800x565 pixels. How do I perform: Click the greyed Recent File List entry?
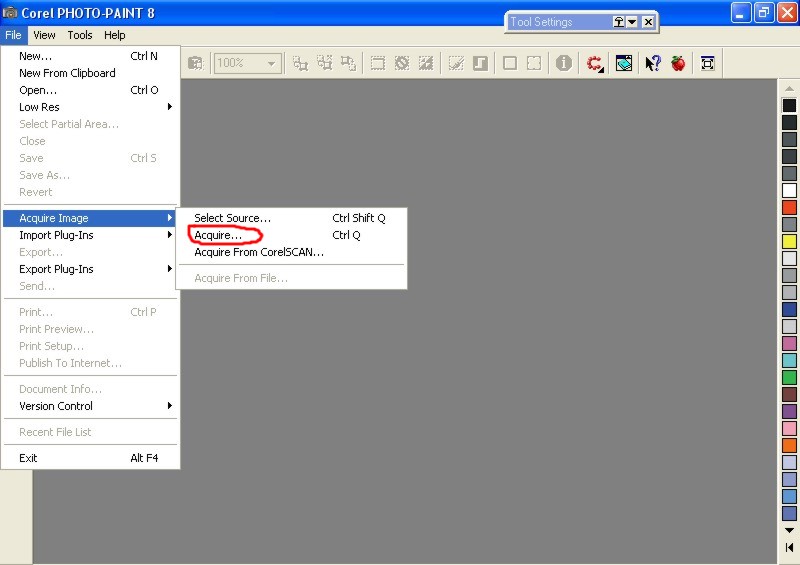90,432
